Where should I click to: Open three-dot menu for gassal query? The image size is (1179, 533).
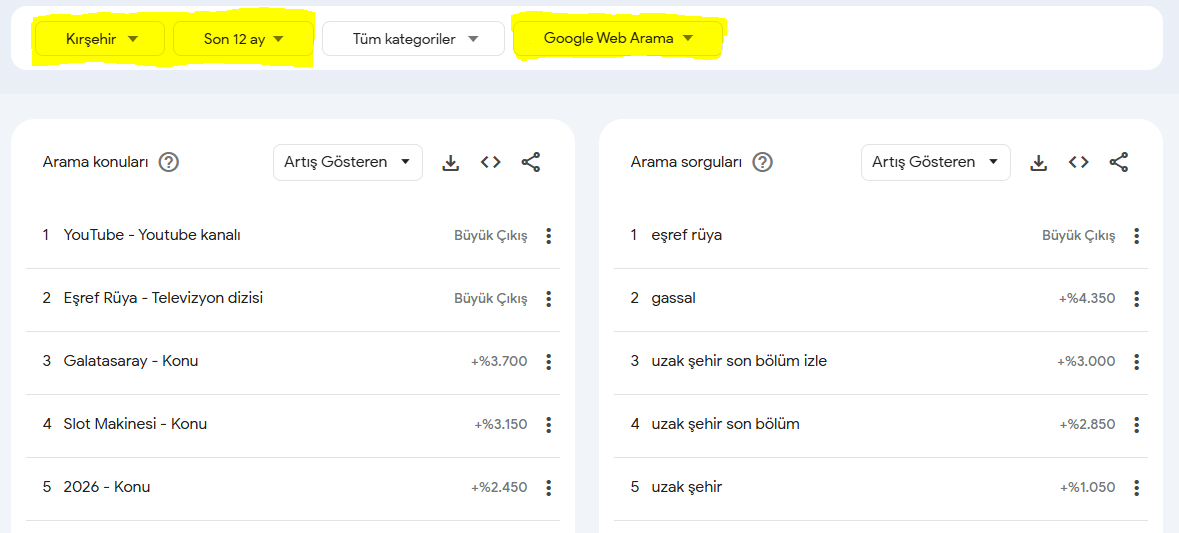[1136, 299]
